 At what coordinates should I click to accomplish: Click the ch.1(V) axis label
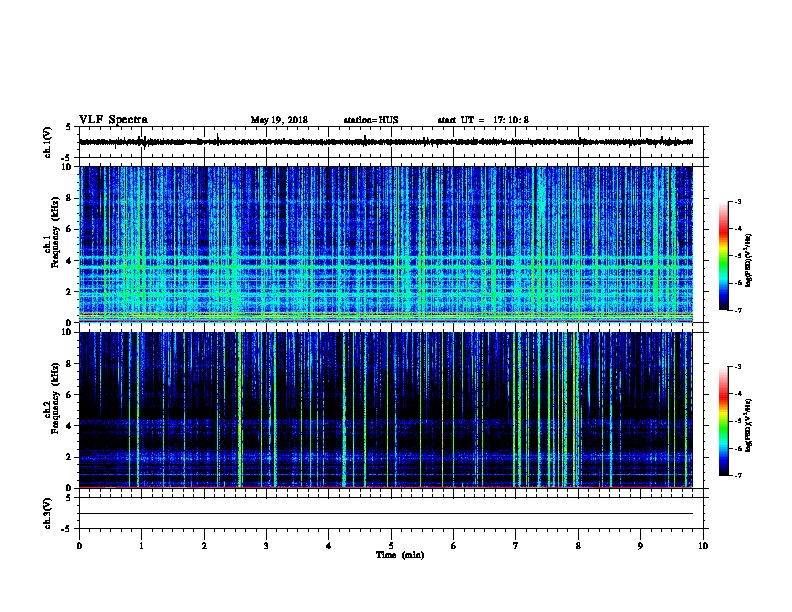coord(48,142)
